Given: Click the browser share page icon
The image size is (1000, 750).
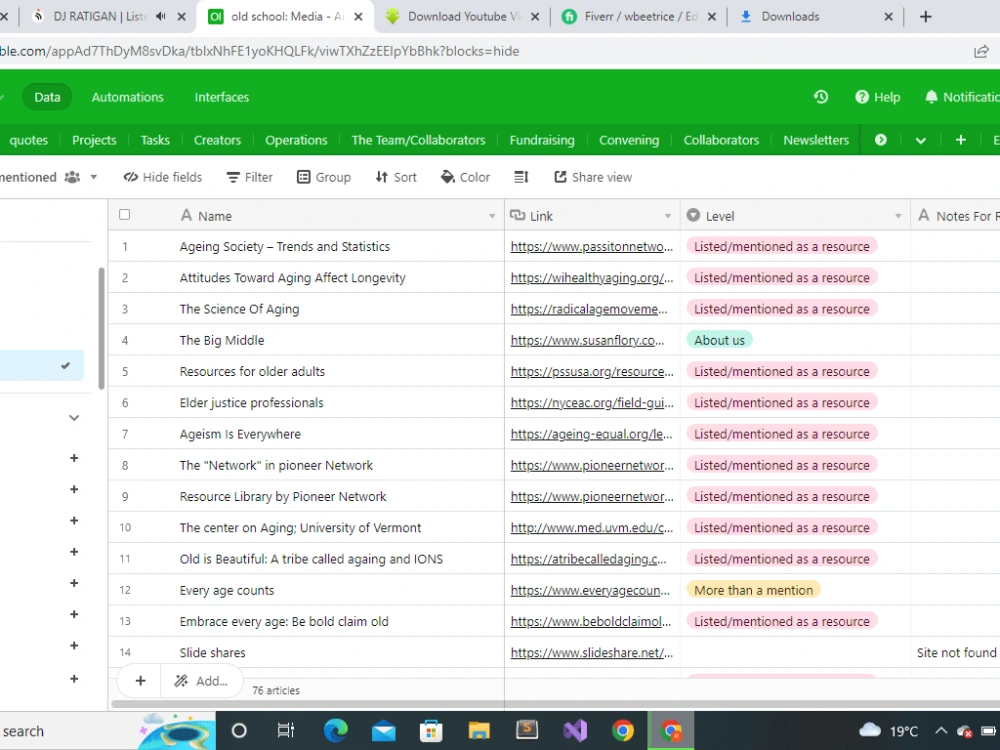Looking at the screenshot, I should pos(981,52).
